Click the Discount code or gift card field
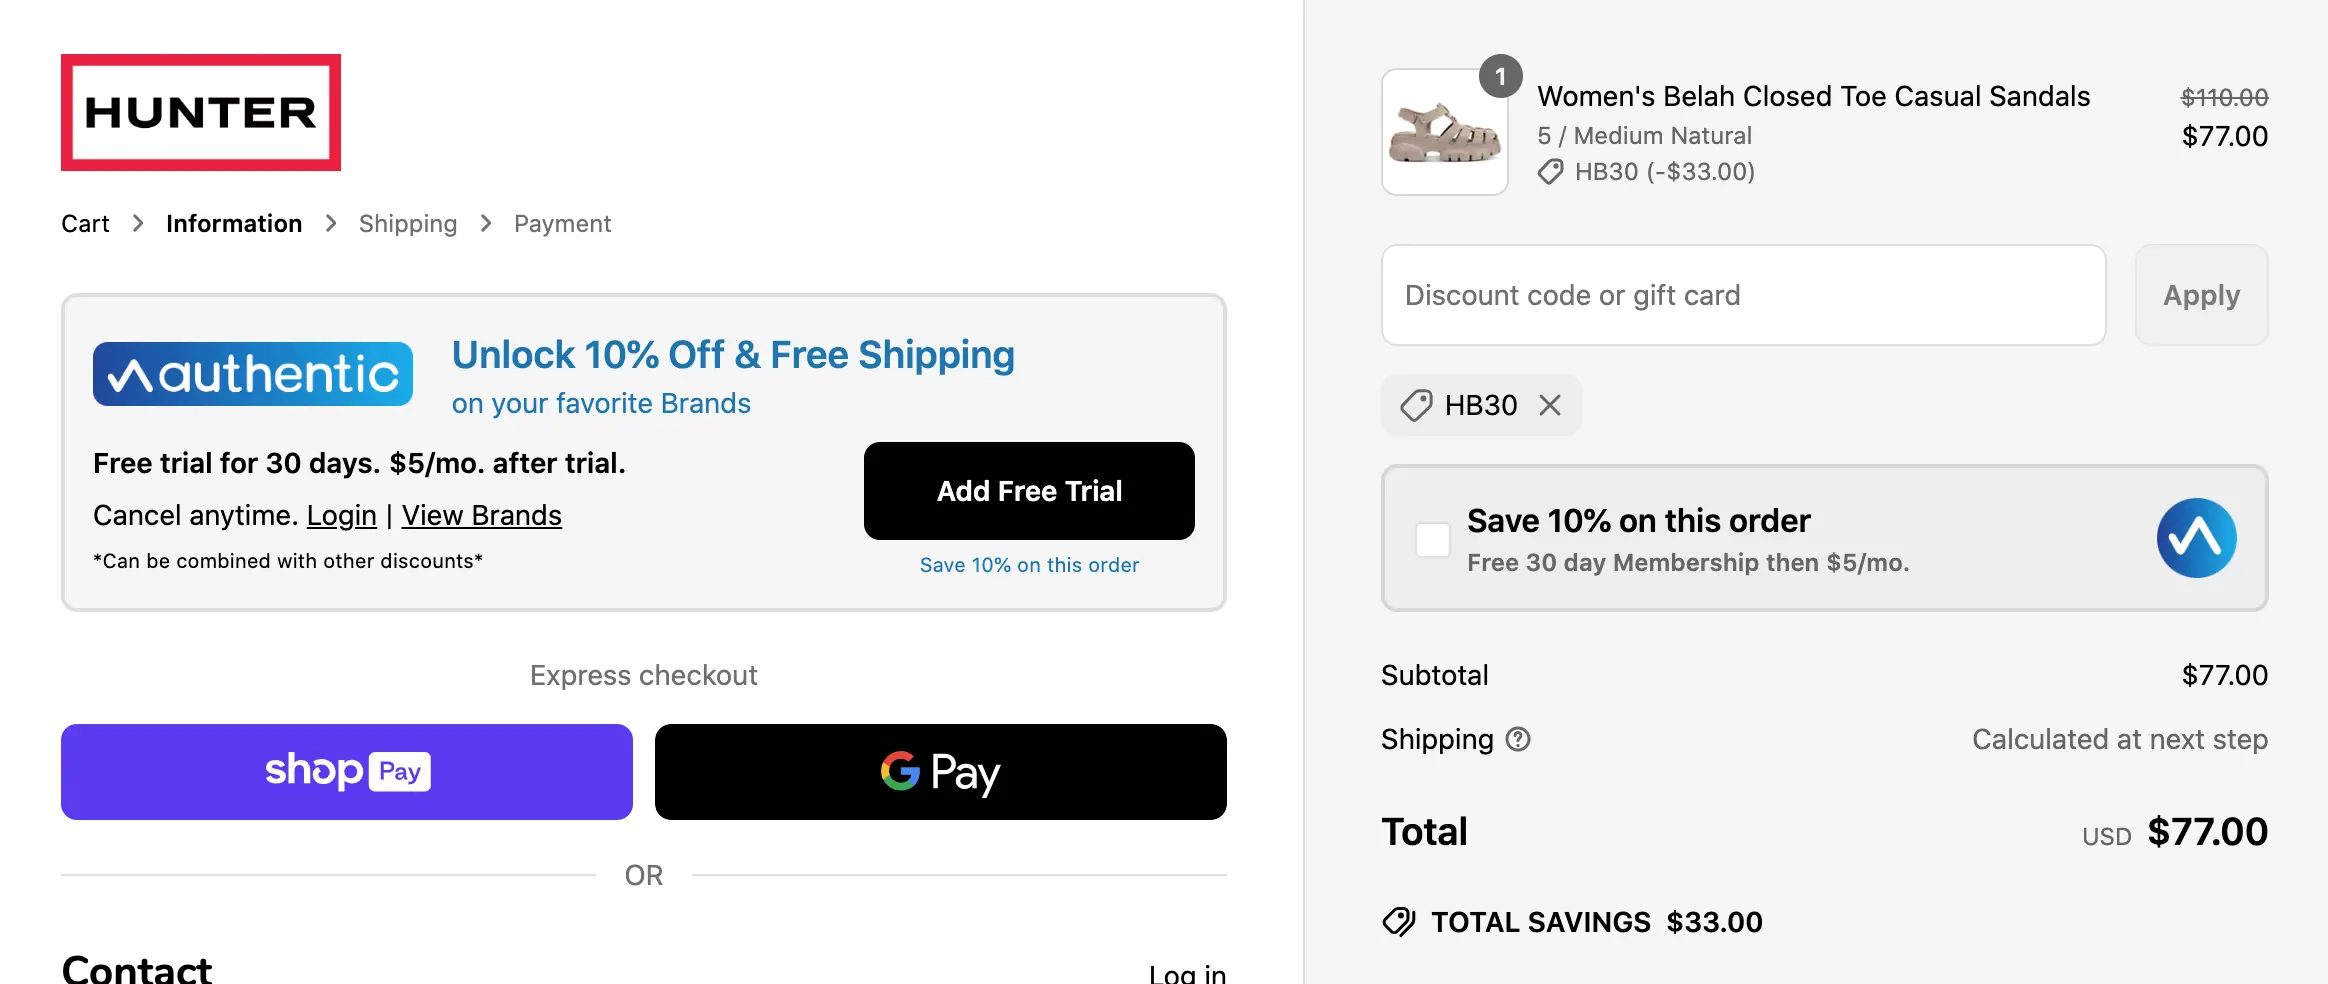2328x984 pixels. pyautogui.click(x=1743, y=296)
